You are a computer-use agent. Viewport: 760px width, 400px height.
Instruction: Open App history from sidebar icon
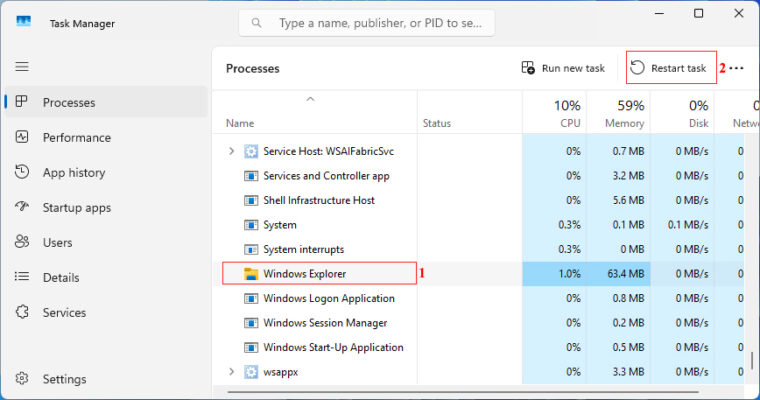(22, 173)
